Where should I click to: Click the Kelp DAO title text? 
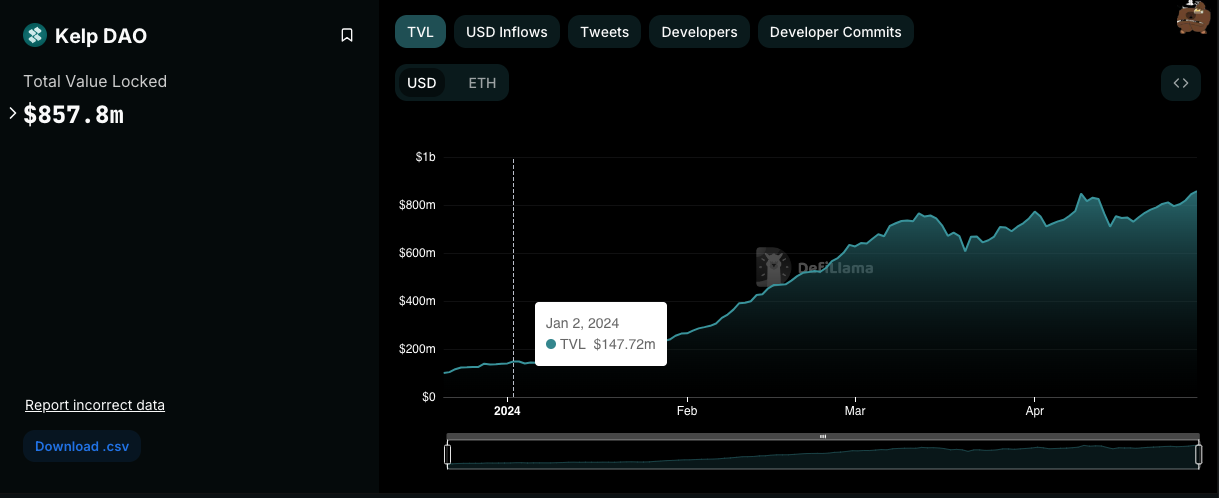[101, 36]
